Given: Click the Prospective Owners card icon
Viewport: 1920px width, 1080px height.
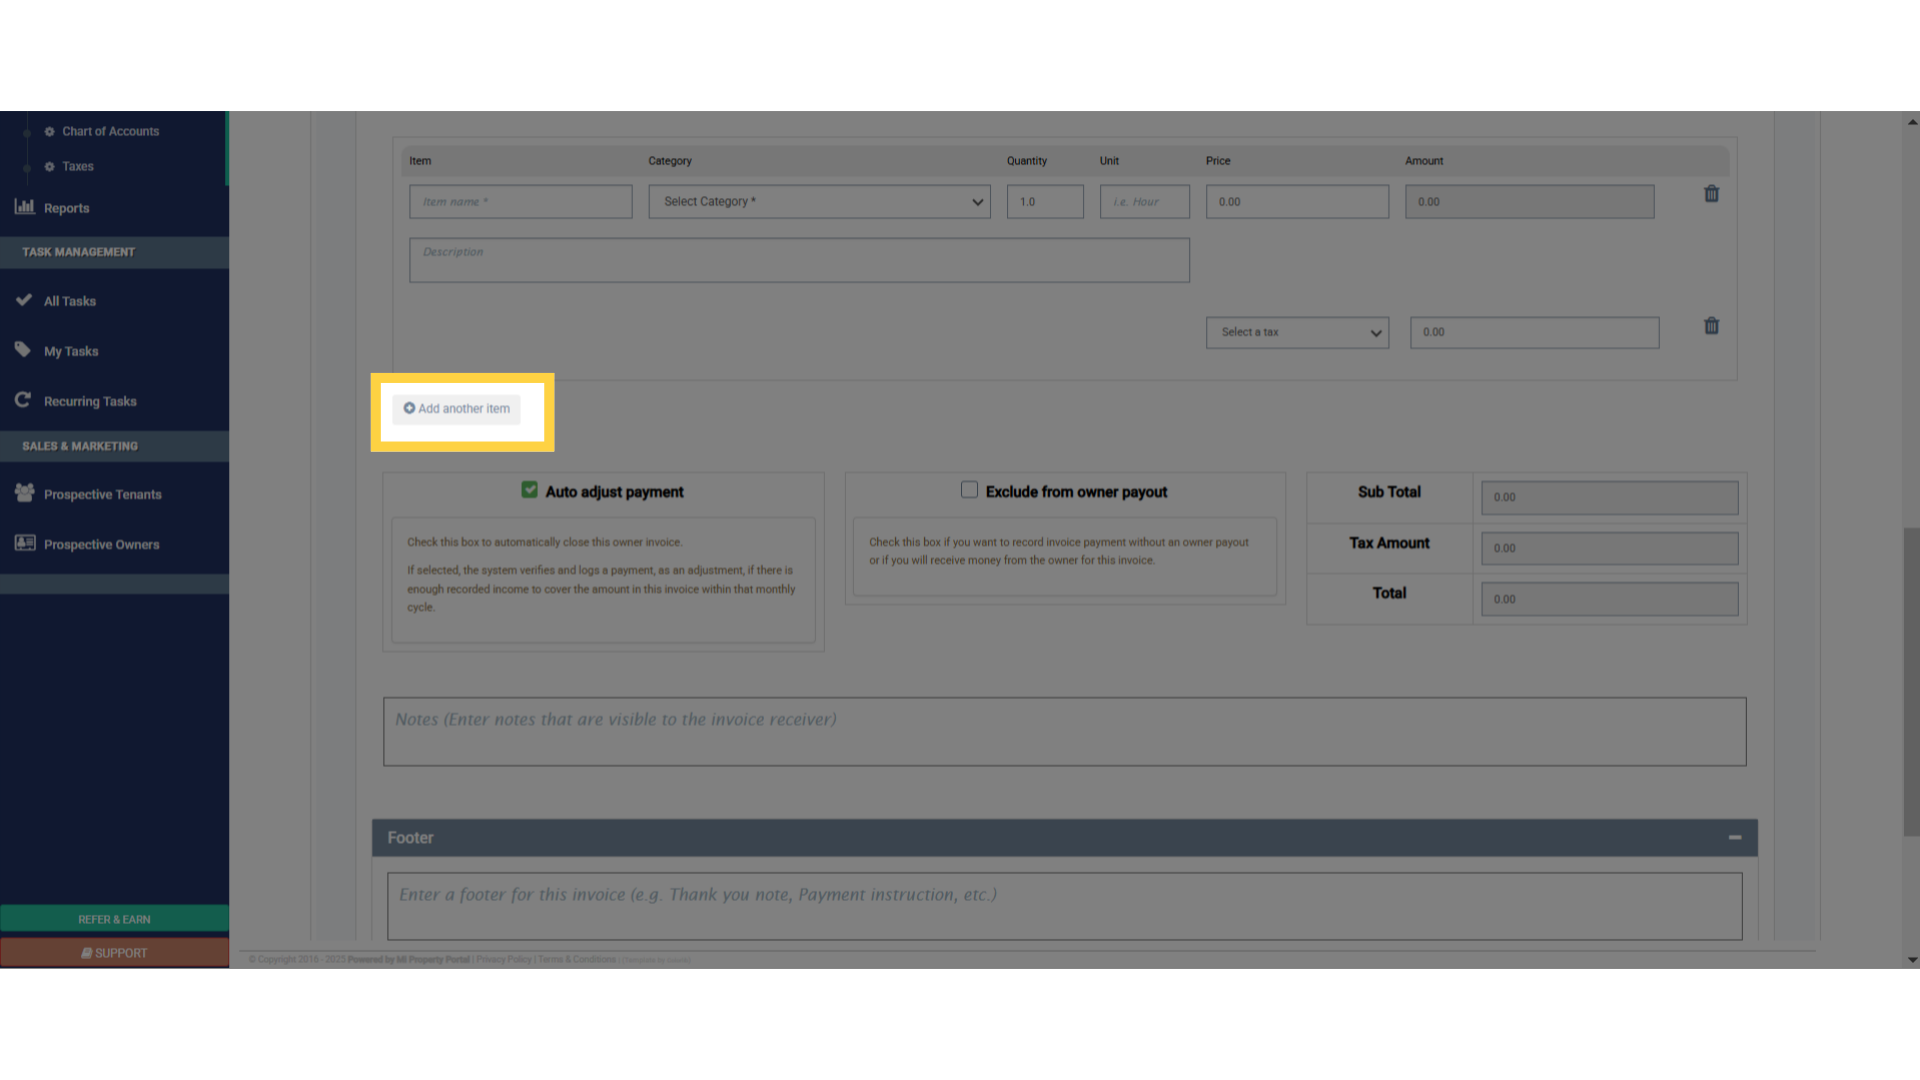Looking at the screenshot, I should point(24,543).
